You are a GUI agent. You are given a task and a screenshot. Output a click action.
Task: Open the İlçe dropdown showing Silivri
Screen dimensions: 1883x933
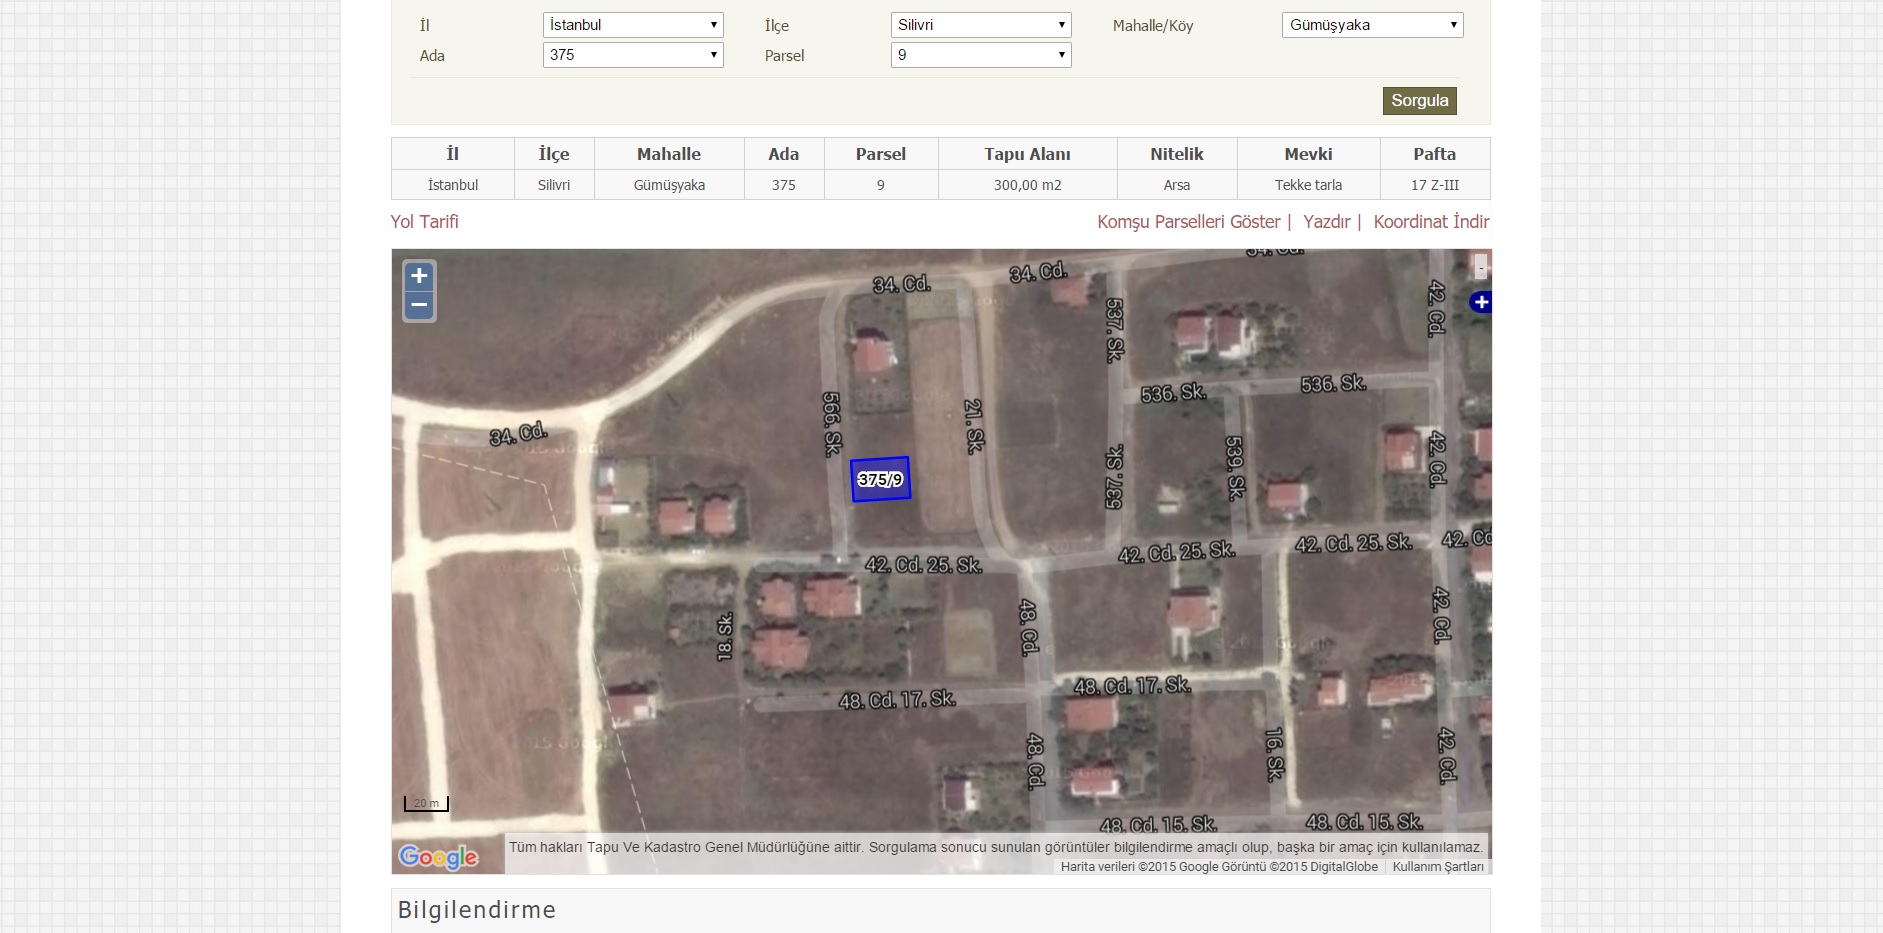click(981, 25)
